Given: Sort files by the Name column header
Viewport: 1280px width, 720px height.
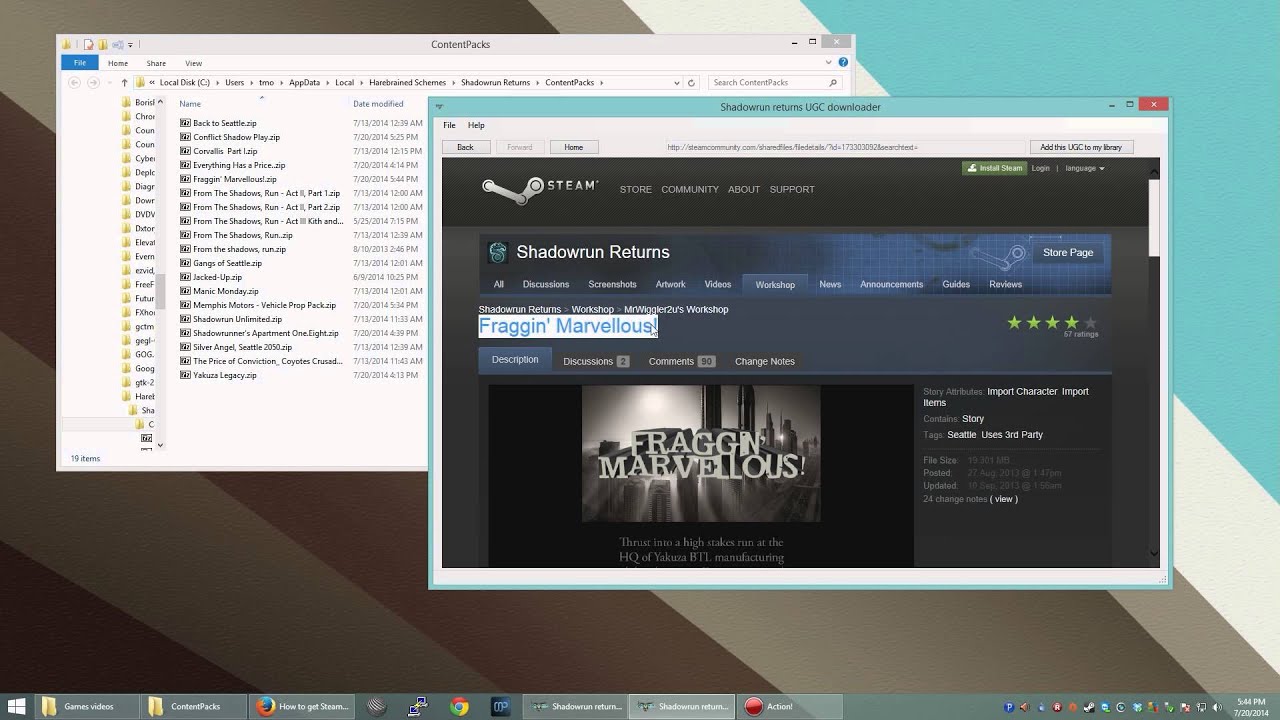Looking at the screenshot, I should click(x=190, y=104).
